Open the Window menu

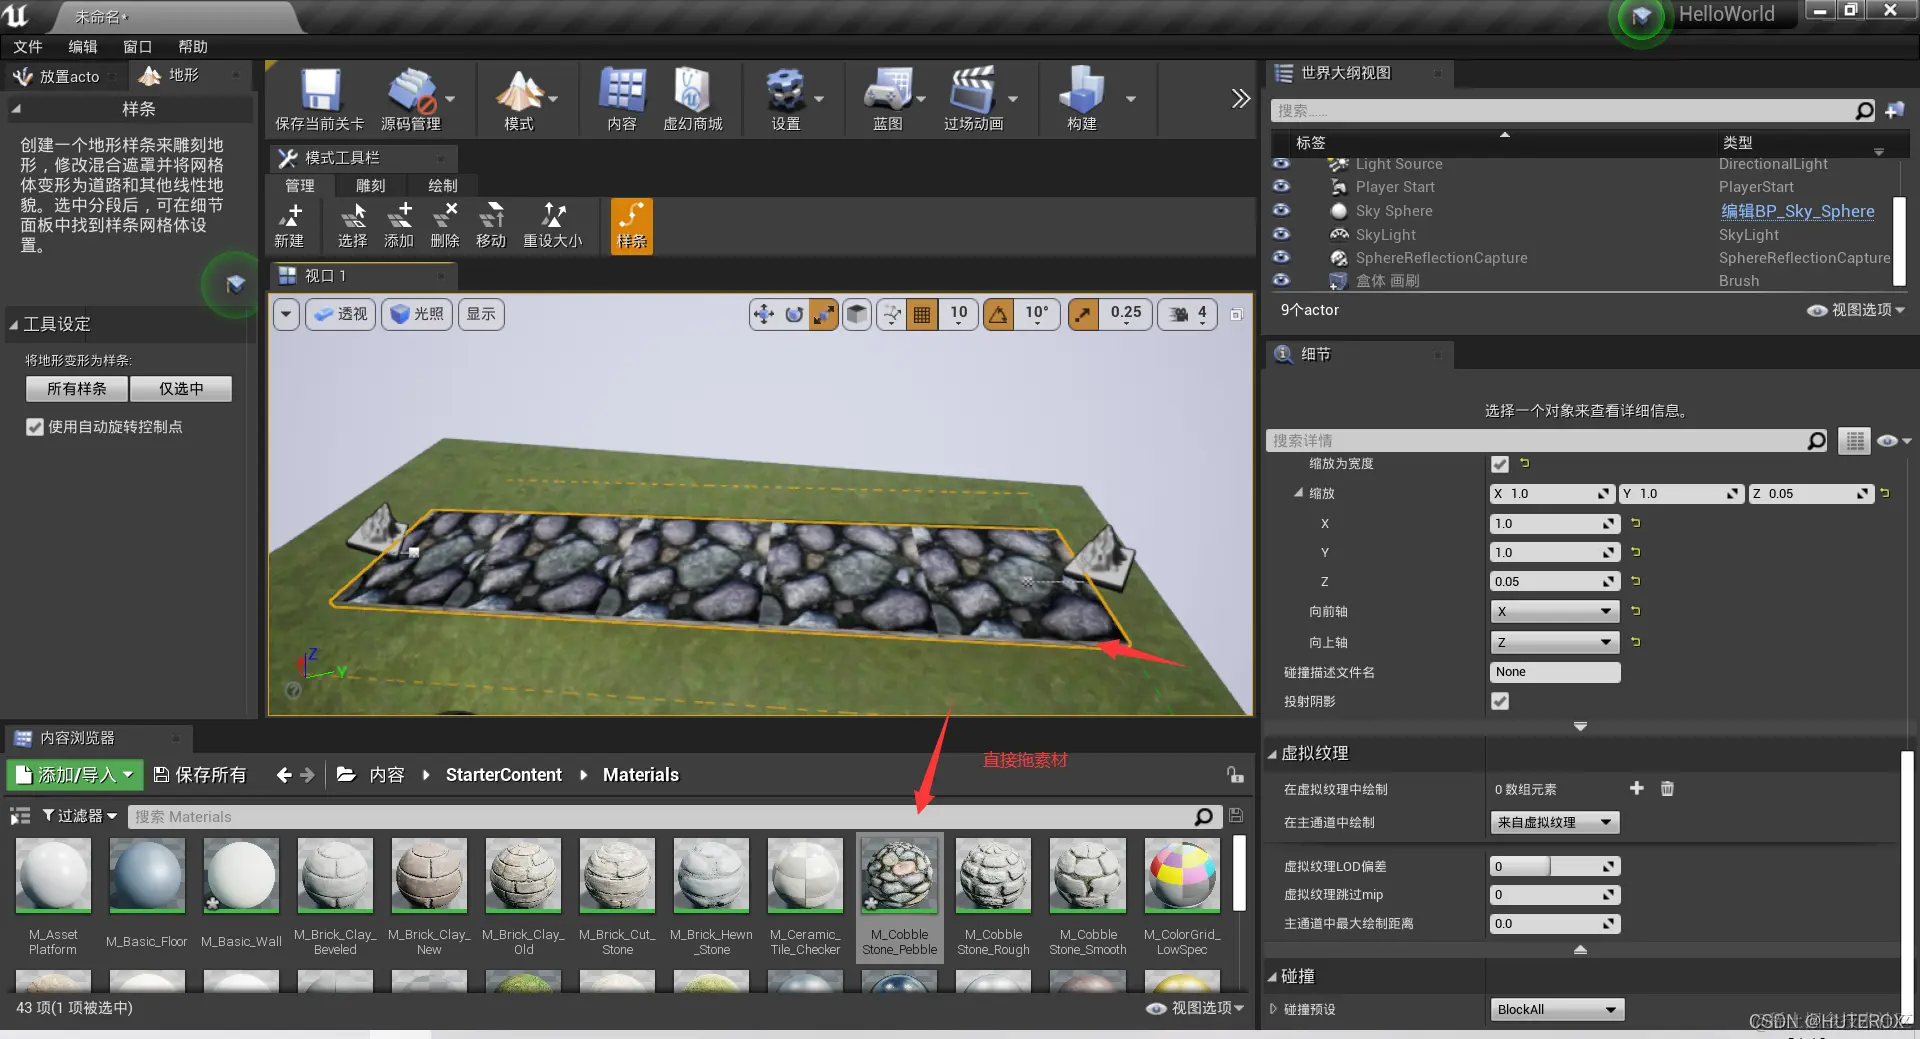pos(138,47)
